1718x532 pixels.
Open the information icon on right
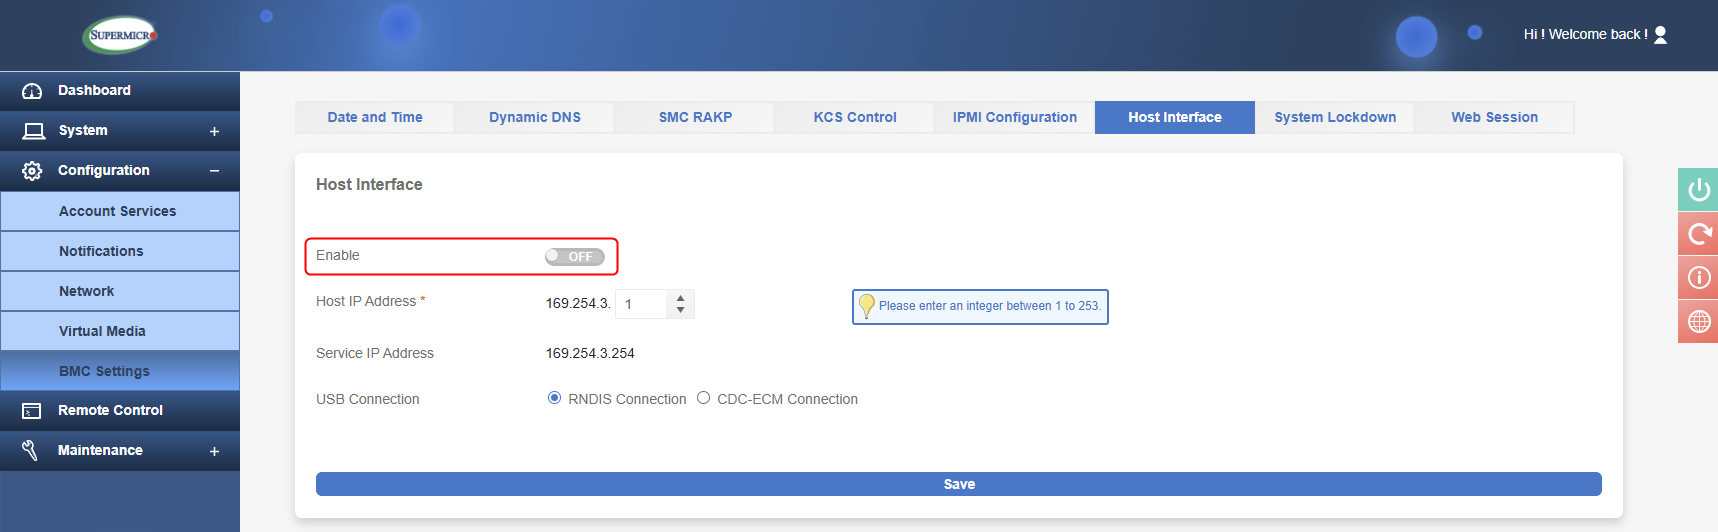(x=1698, y=277)
